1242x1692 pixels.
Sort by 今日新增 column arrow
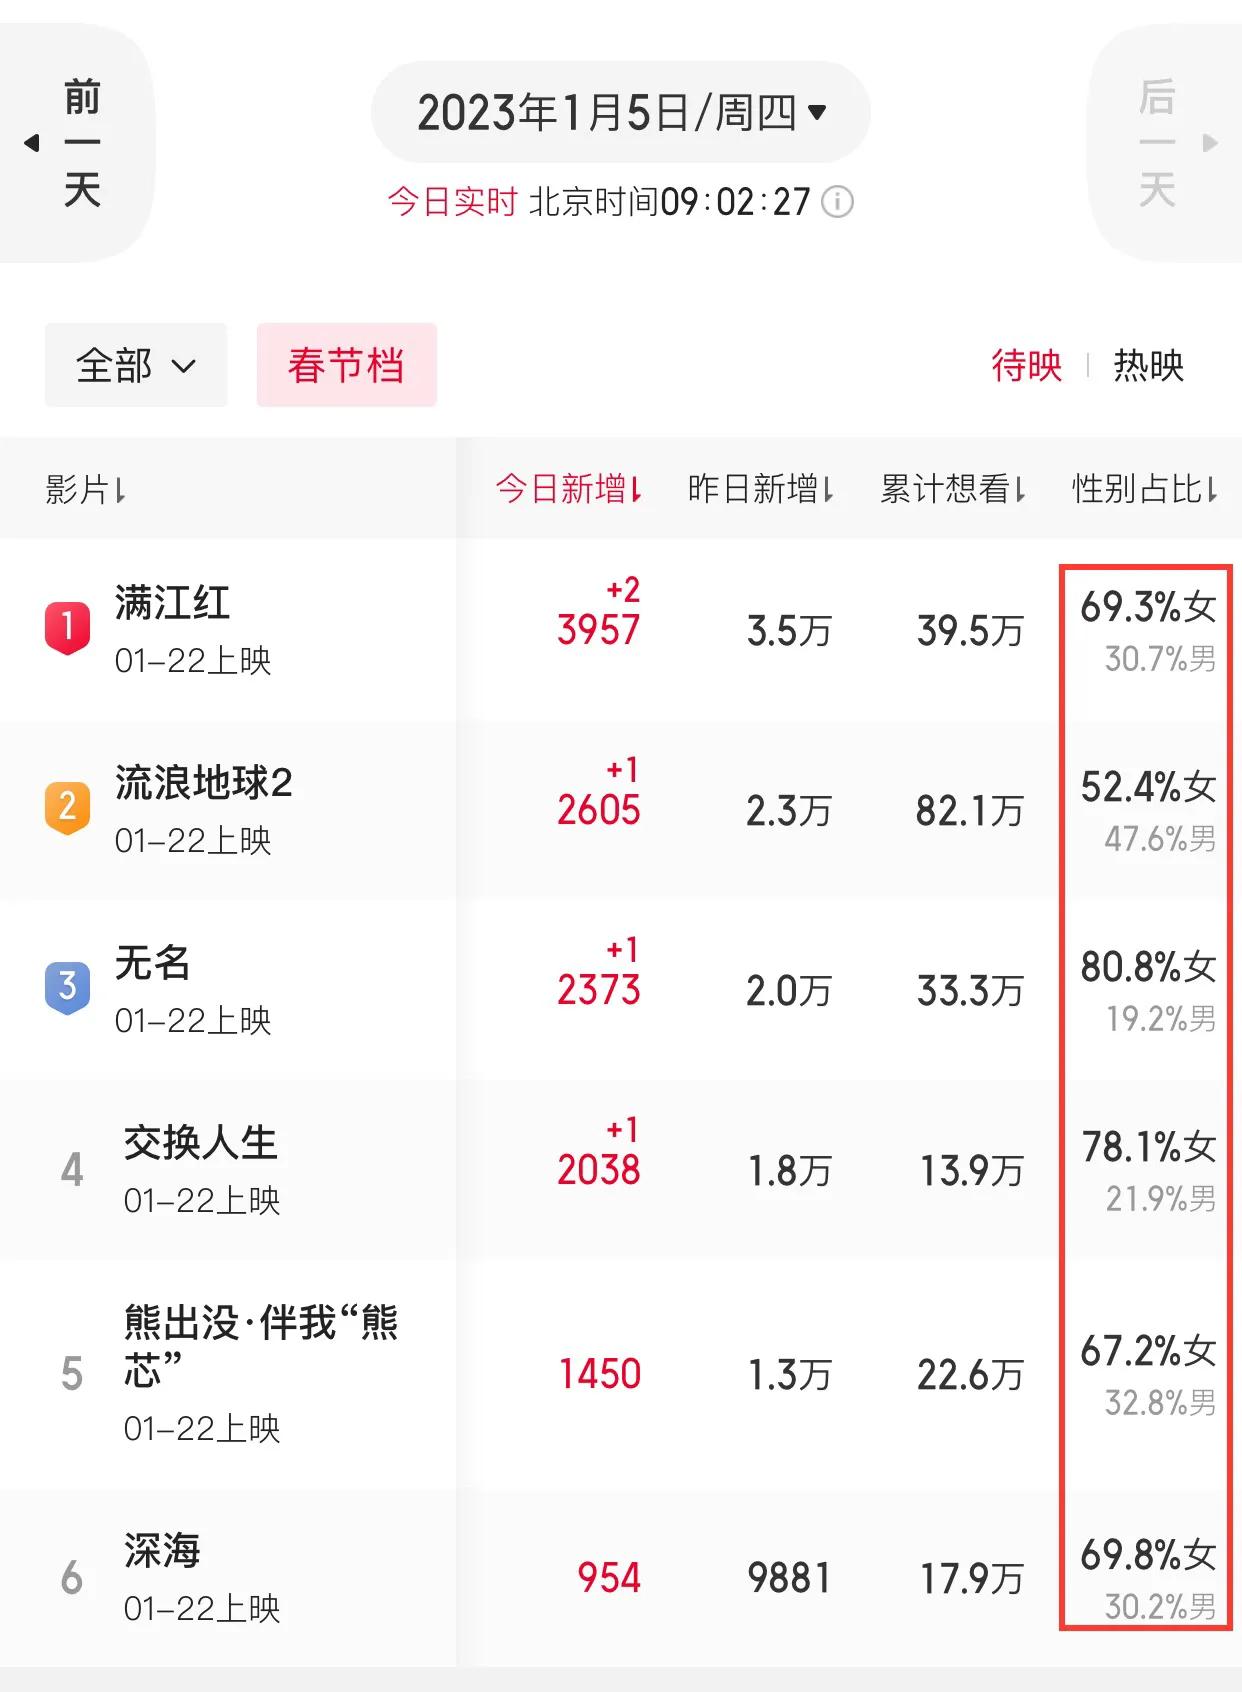635,489
